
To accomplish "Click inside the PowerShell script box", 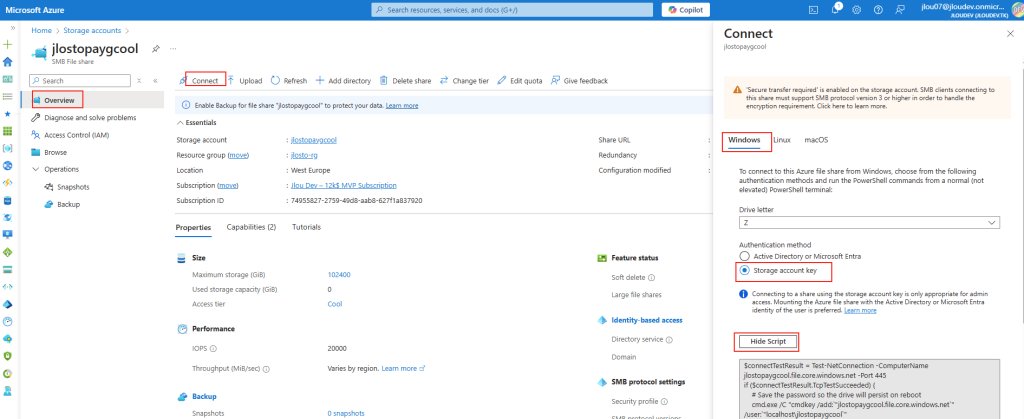I will tap(869, 389).
